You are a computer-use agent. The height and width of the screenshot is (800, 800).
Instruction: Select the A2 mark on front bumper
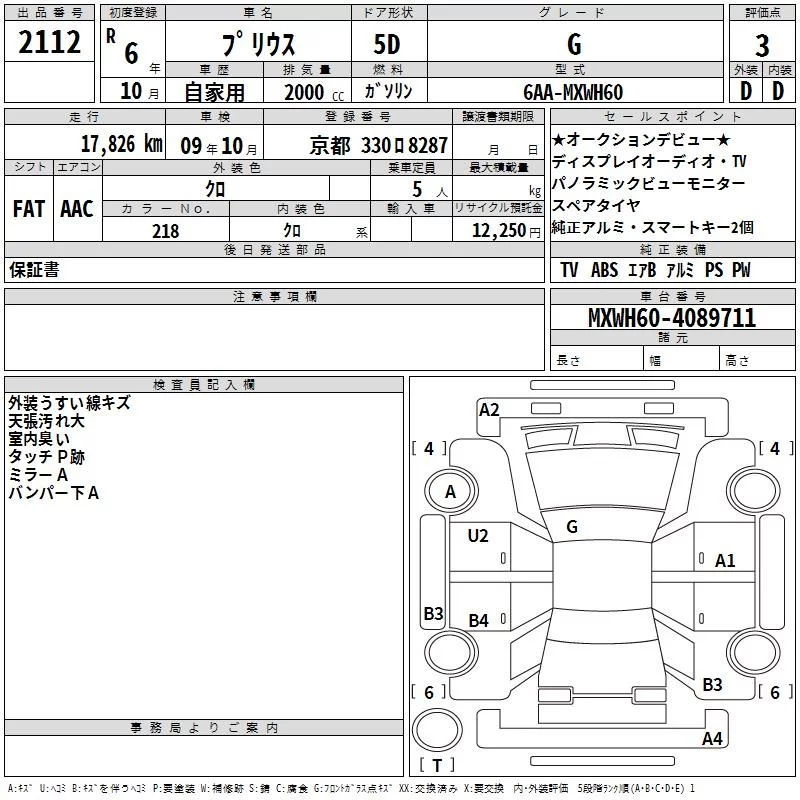click(x=489, y=410)
